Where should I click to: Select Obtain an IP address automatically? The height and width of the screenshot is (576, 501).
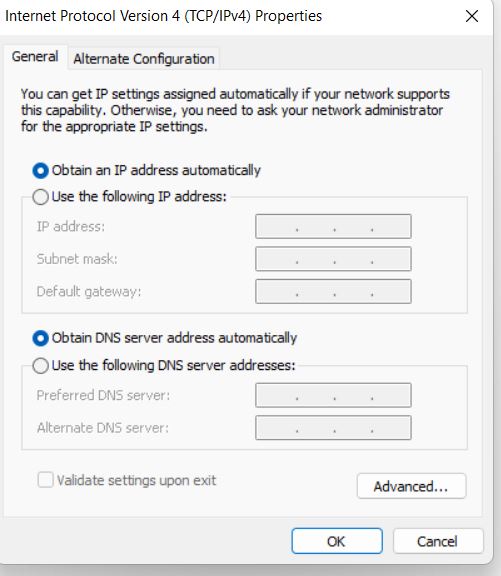pos(40,171)
